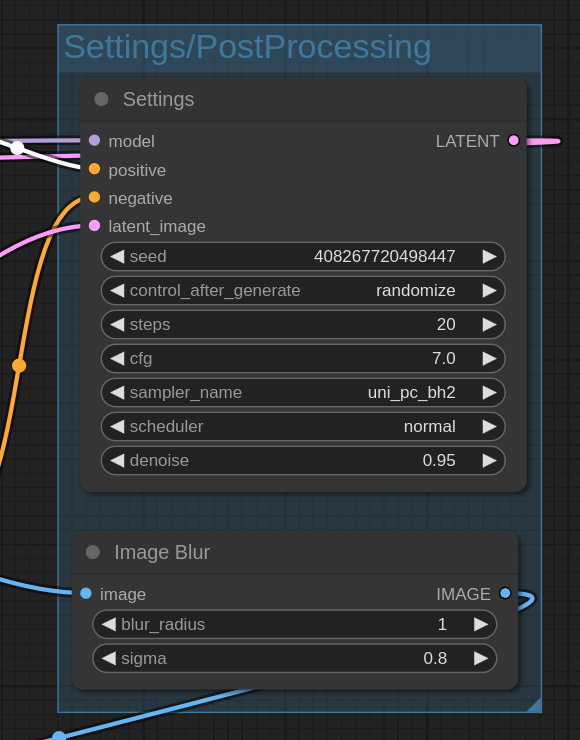Grab the group's bottom-right resize corner
Screen dimensions: 580x740
(x=534, y=705)
